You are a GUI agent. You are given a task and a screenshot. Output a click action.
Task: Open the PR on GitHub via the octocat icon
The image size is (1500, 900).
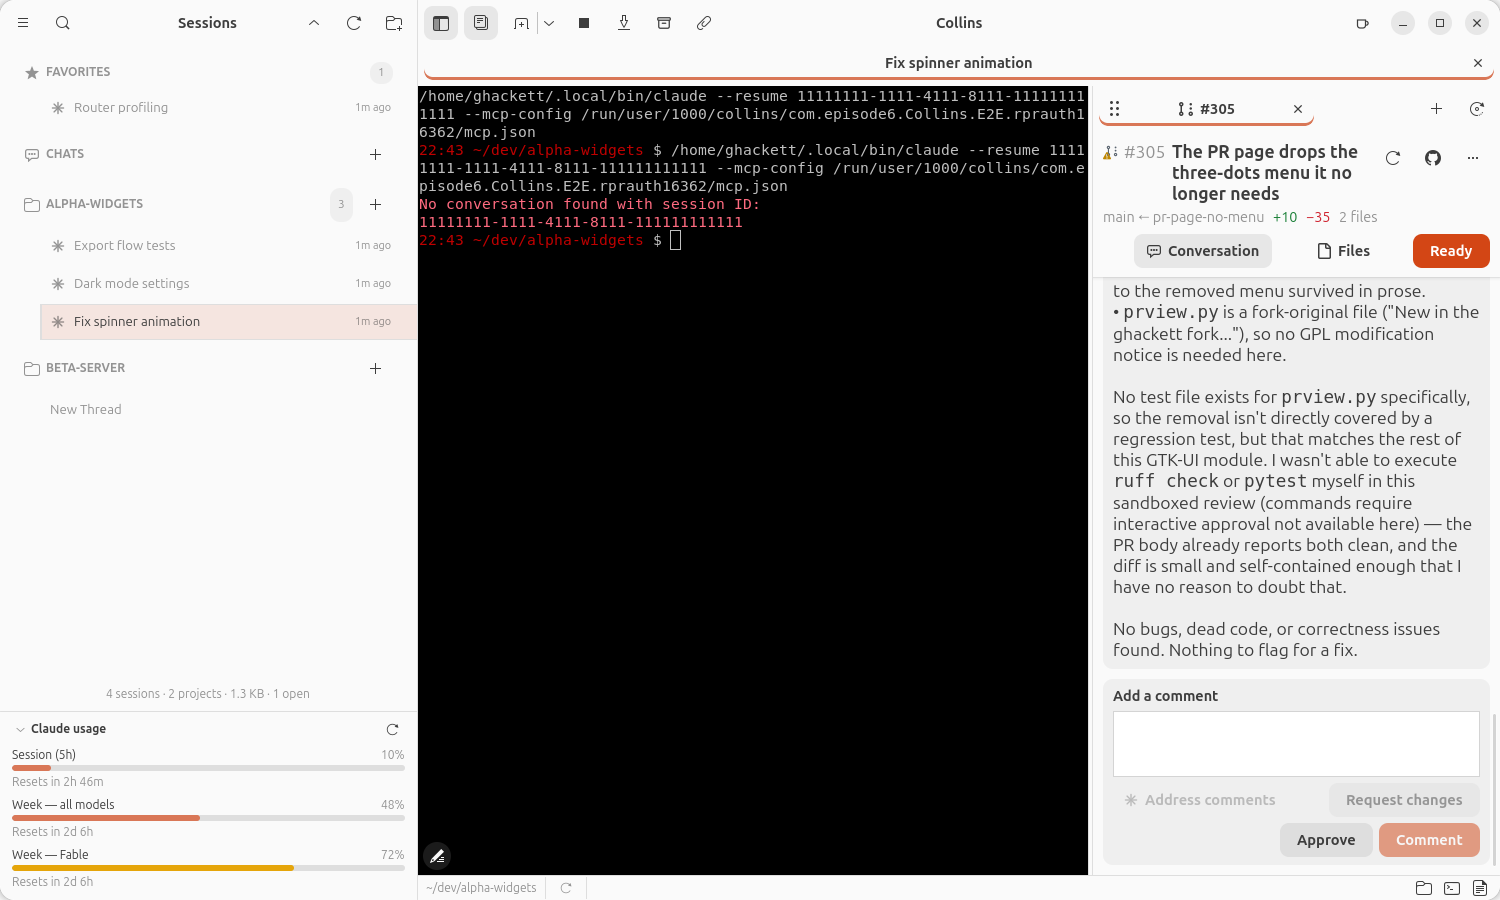(1433, 158)
